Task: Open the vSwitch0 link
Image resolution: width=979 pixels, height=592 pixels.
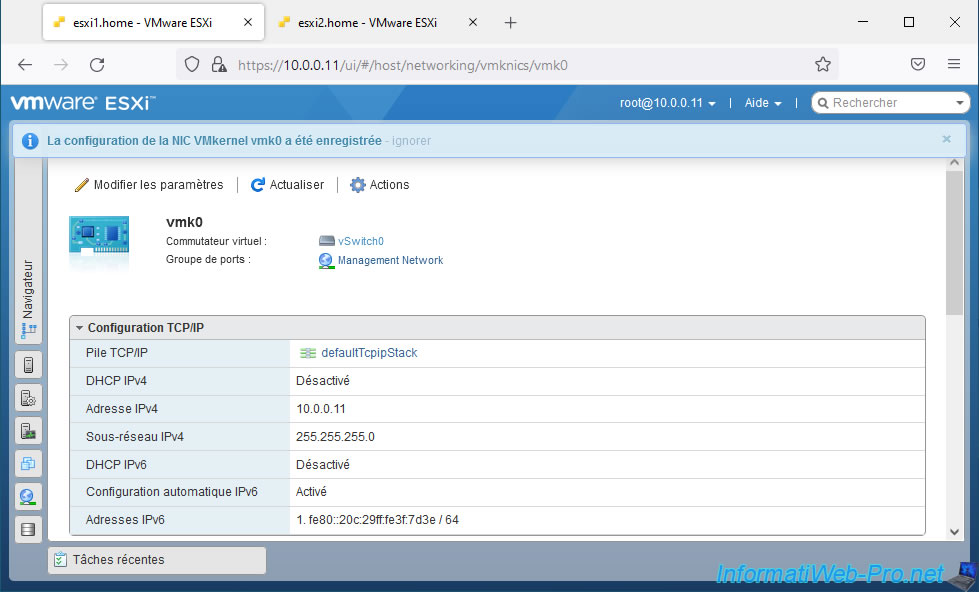Action: point(361,241)
